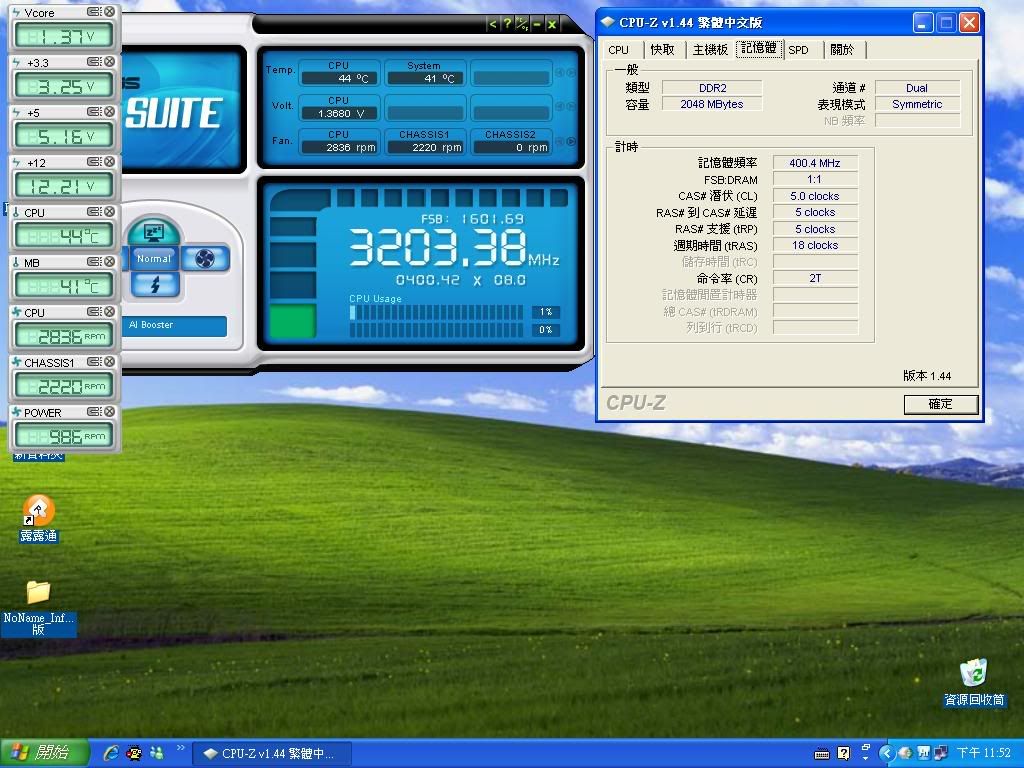1024x768 pixels.
Task: Open settings icon on the CHASSIS1 widget
Action: point(94,362)
